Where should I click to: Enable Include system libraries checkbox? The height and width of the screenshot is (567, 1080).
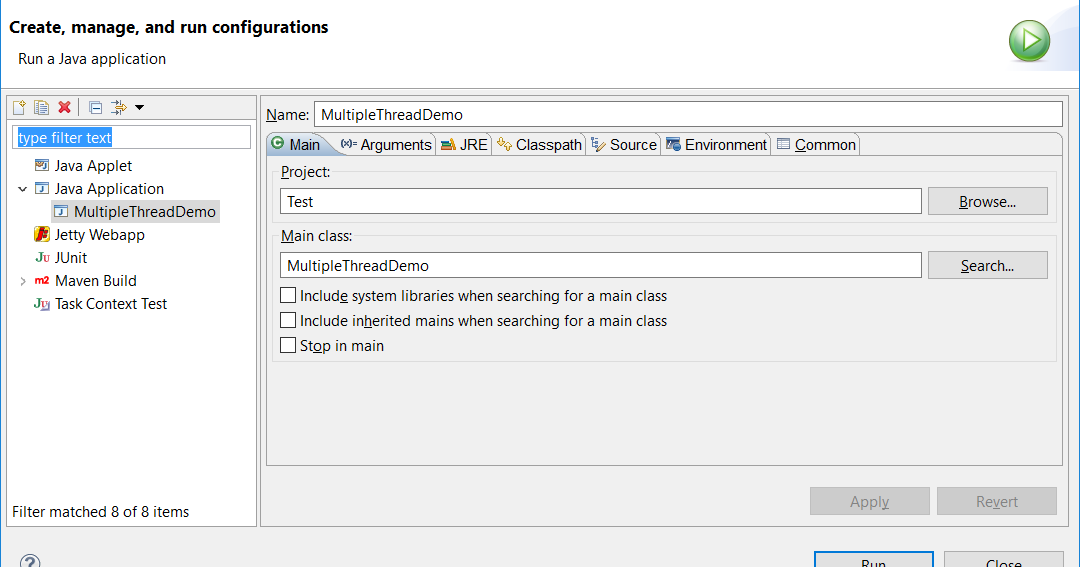[x=289, y=296]
